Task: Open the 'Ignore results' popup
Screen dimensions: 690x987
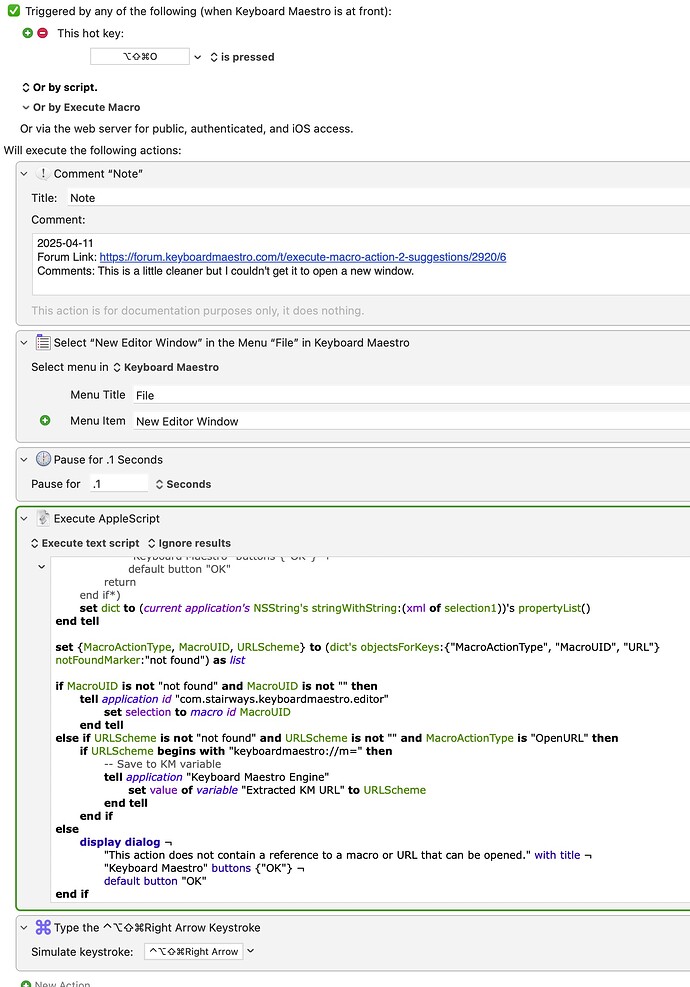Action: tap(189, 543)
